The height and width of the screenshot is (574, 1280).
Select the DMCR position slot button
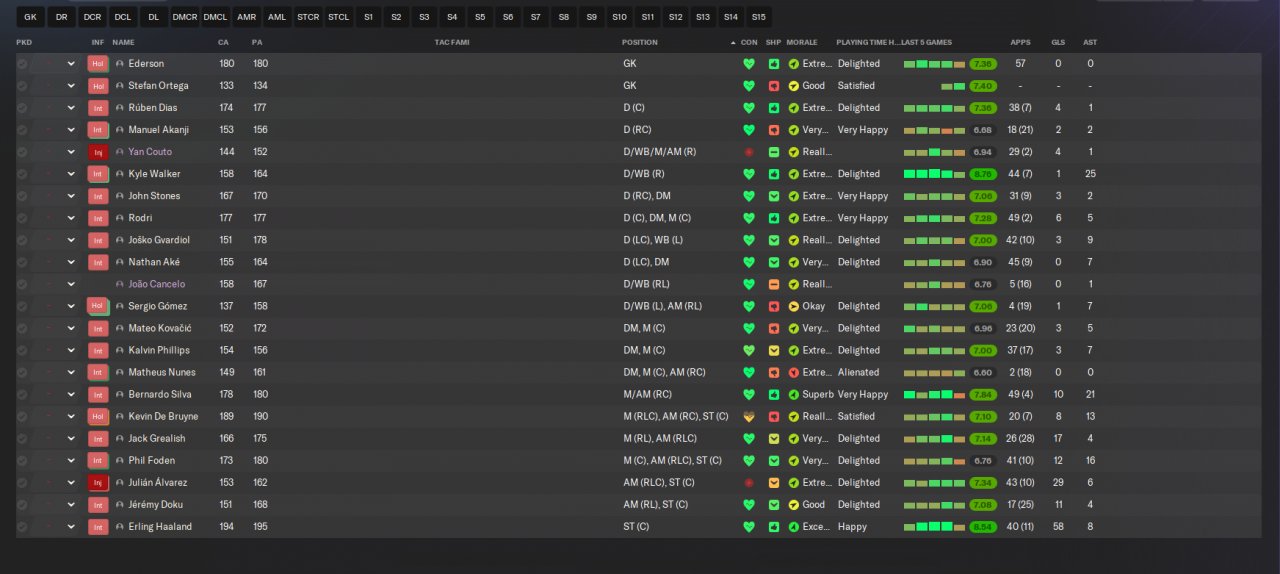coord(184,17)
